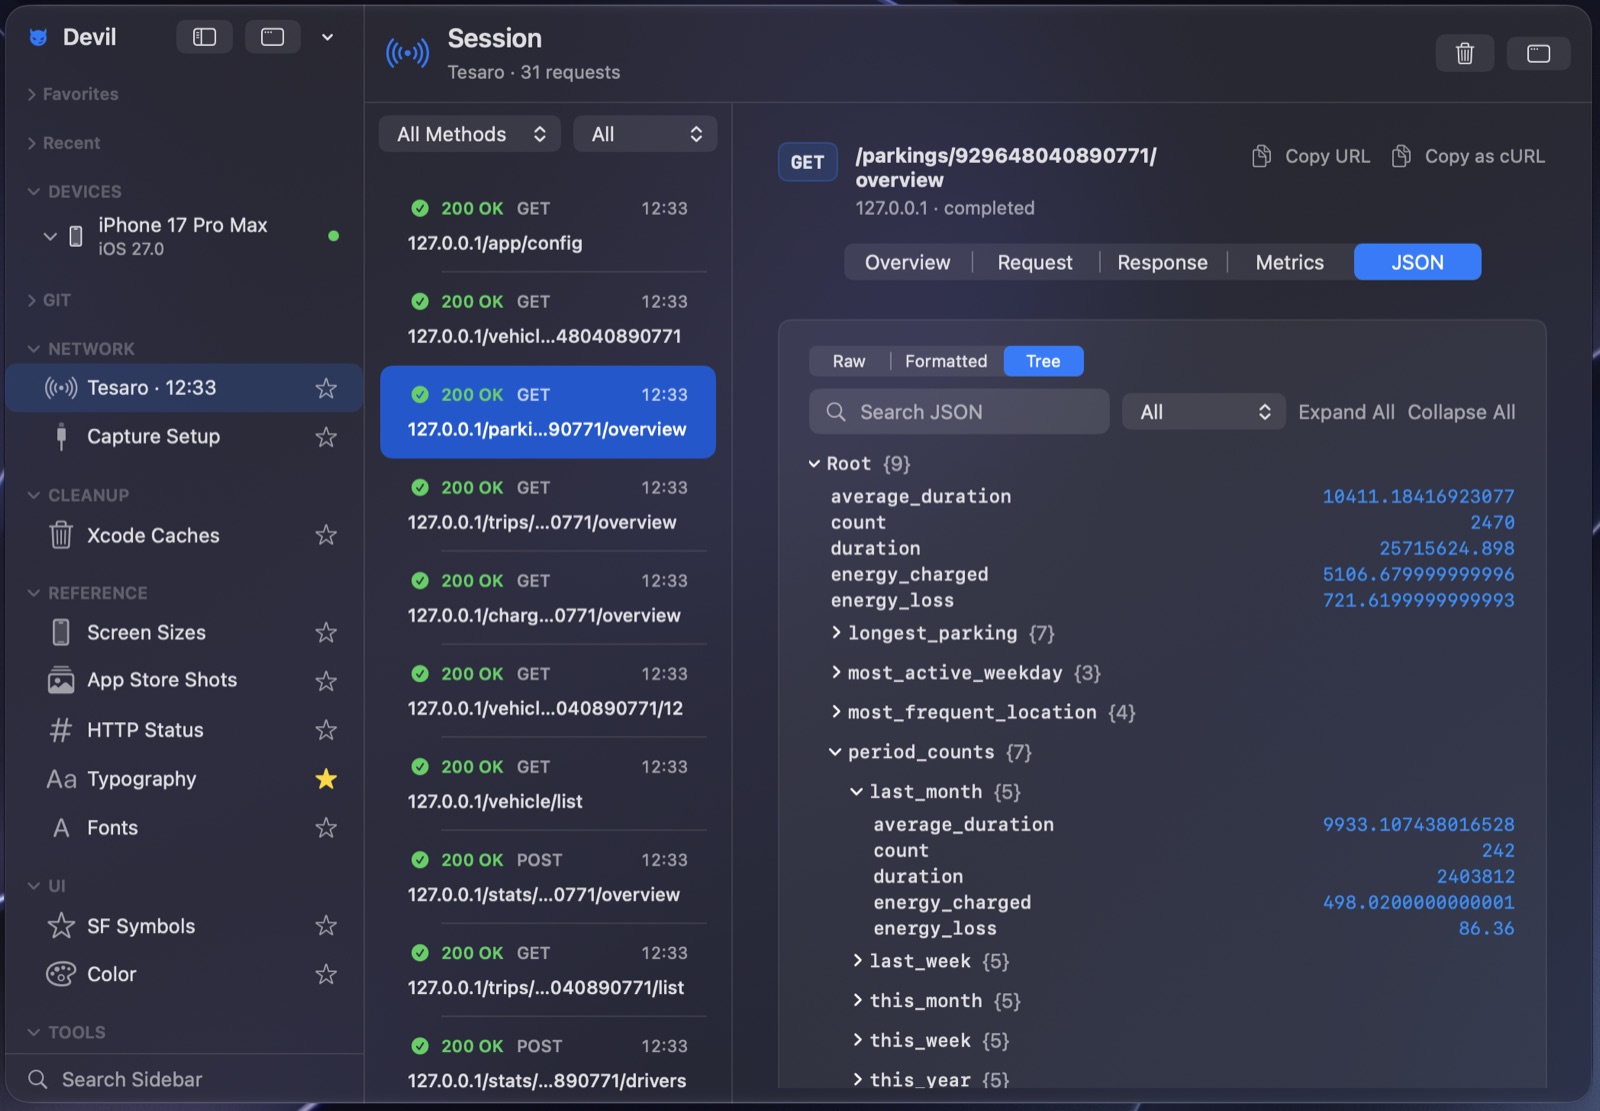This screenshot has height=1111, width=1600.
Task: Click Collapse All
Action: 1461,412
